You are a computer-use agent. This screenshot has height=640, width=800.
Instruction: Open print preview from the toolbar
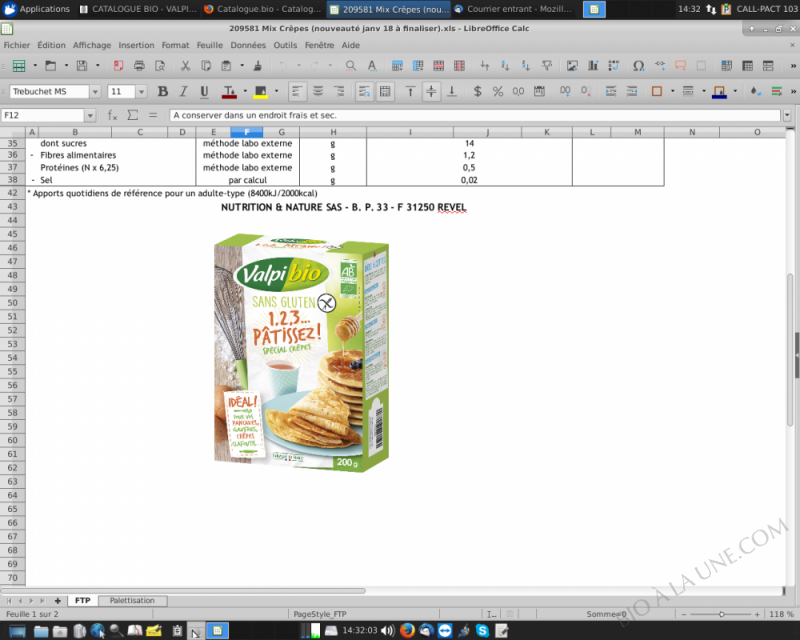(x=160, y=65)
